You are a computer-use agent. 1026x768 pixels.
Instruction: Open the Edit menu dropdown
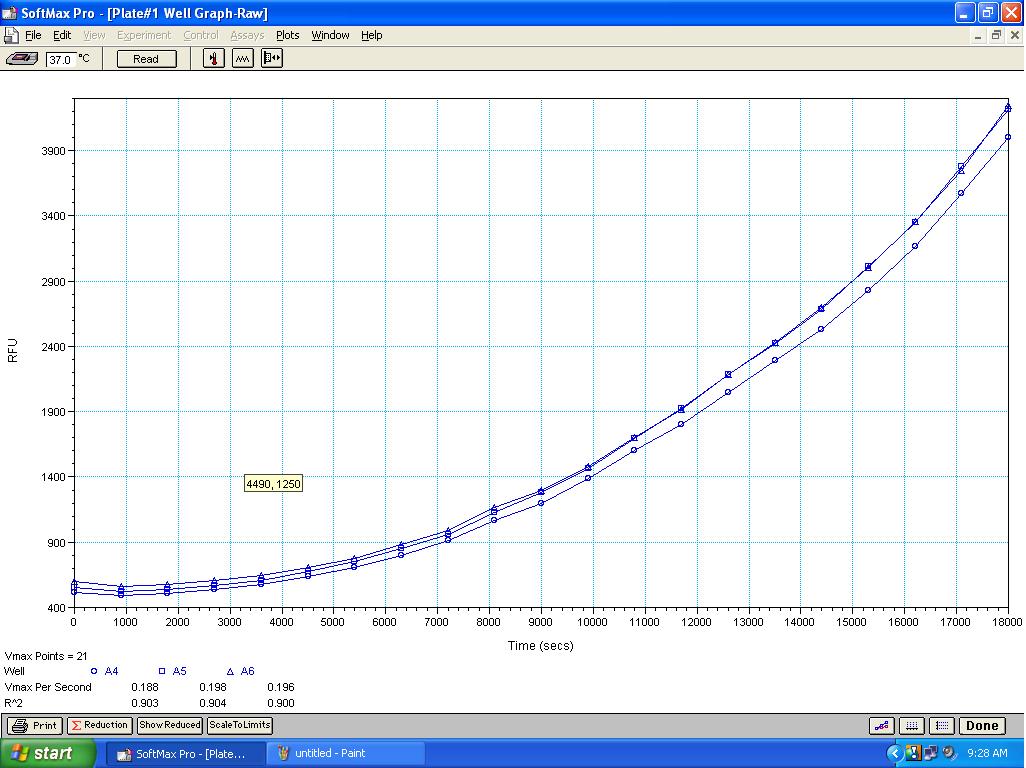(x=62, y=35)
